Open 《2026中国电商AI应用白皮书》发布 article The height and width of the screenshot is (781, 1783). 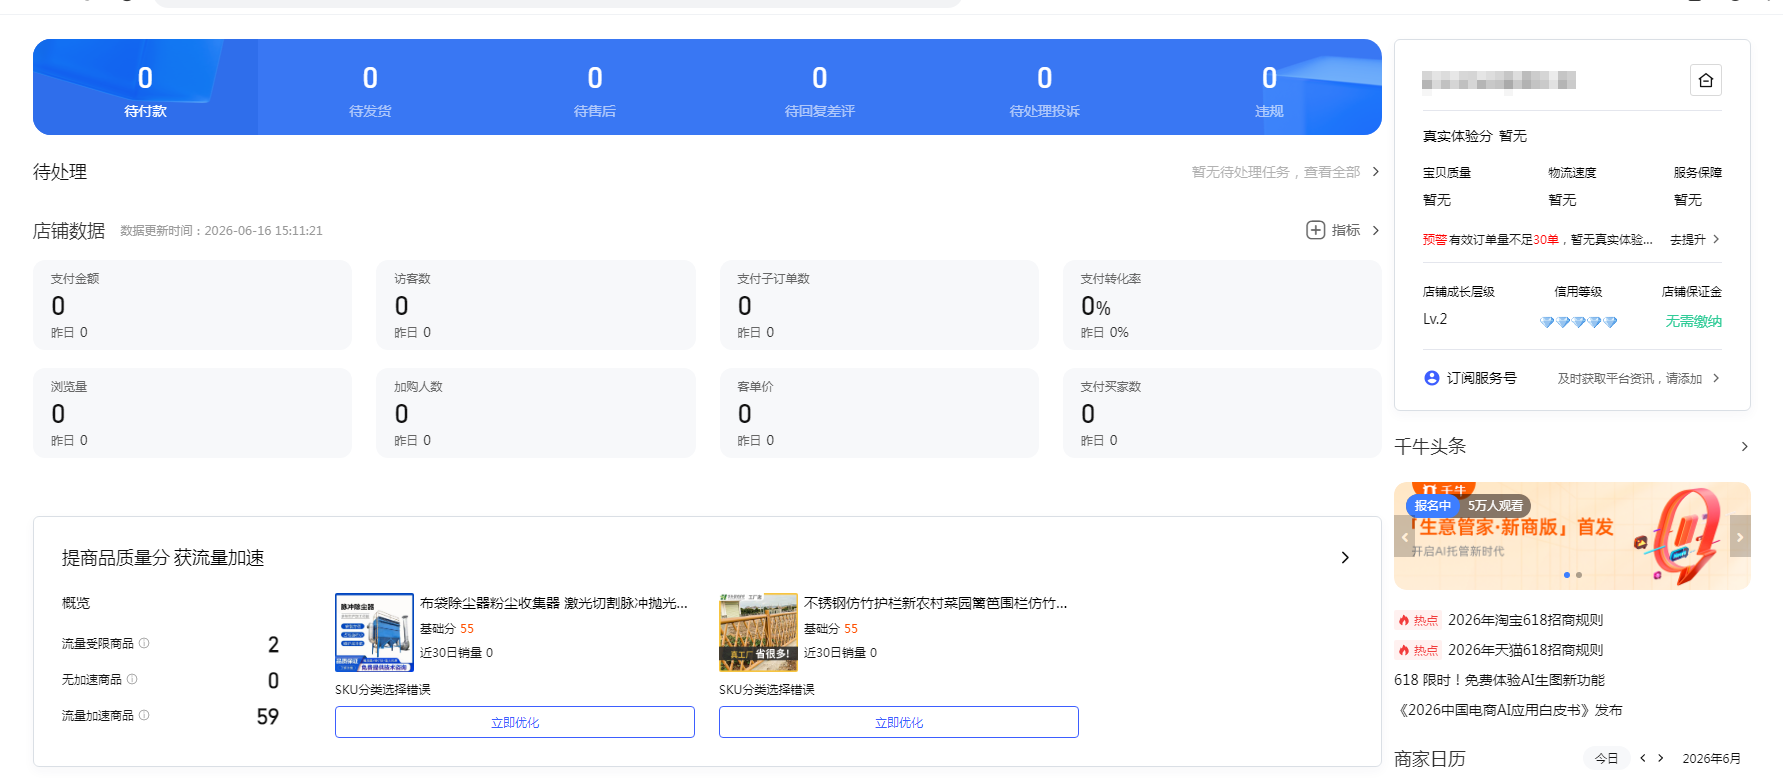point(1508,710)
